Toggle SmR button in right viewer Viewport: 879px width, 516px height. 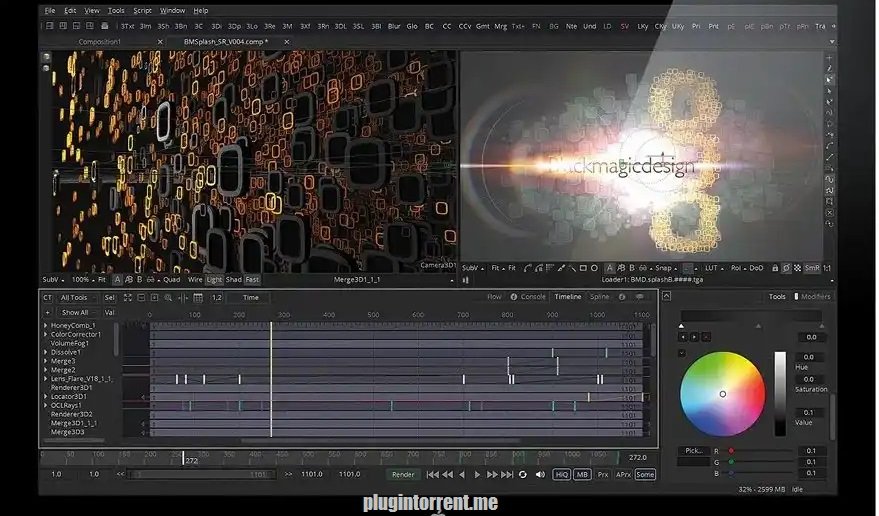coord(812,269)
